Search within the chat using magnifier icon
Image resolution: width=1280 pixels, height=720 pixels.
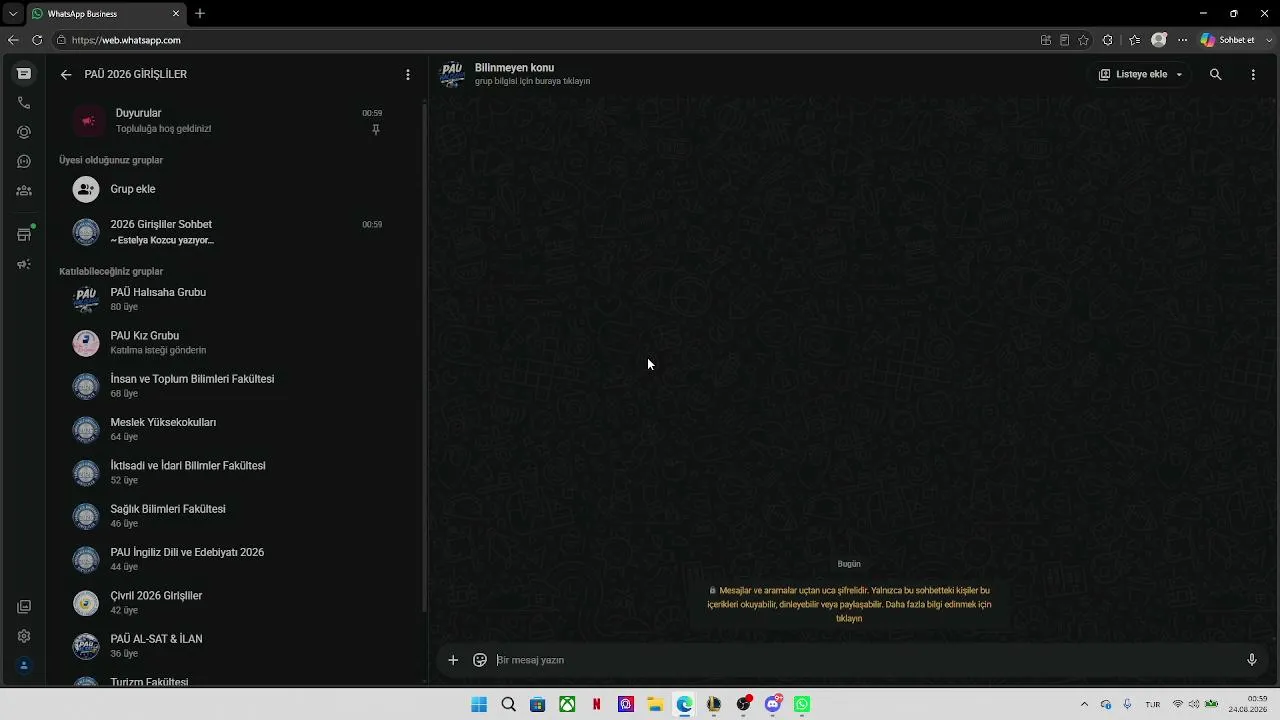[1216, 74]
